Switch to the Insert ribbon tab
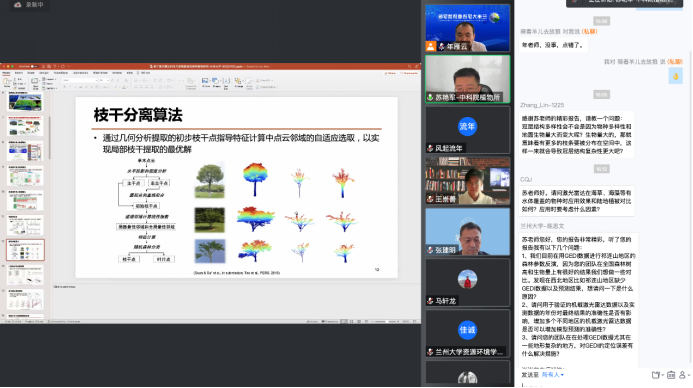Screen dimensions: 693x388 tap(19, 73)
